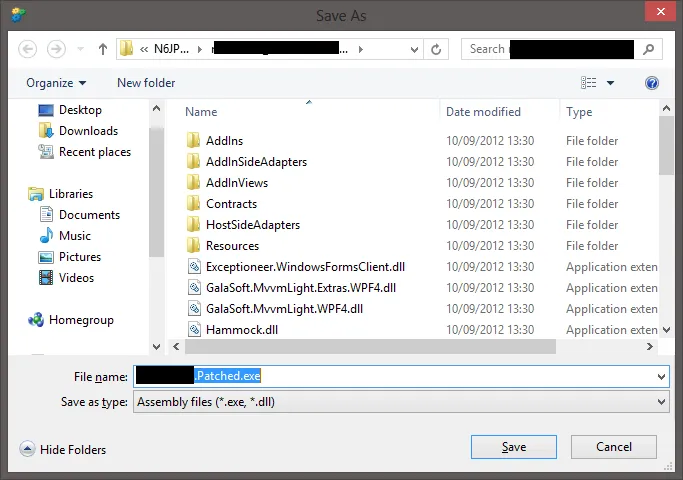
Task: Sort files by Name column header
Action: click(x=201, y=112)
